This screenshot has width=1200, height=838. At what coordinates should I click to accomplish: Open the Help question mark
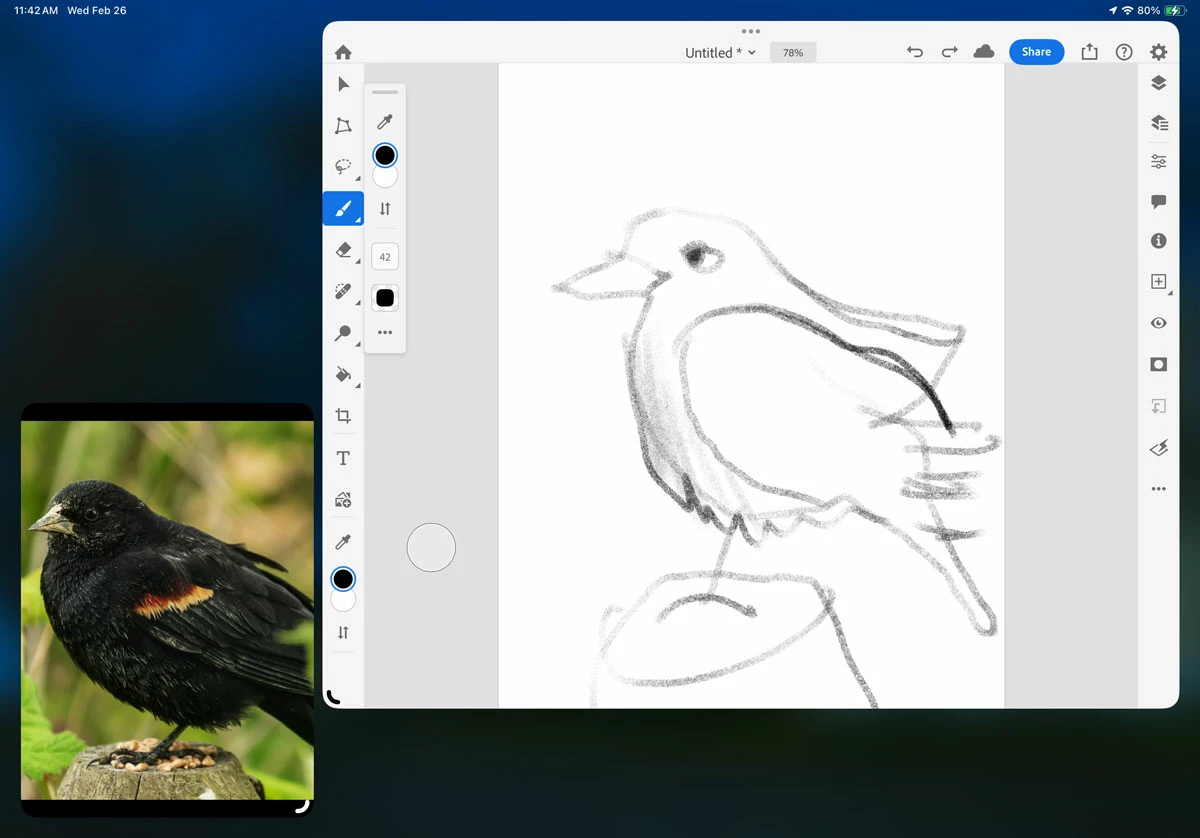(x=1124, y=52)
